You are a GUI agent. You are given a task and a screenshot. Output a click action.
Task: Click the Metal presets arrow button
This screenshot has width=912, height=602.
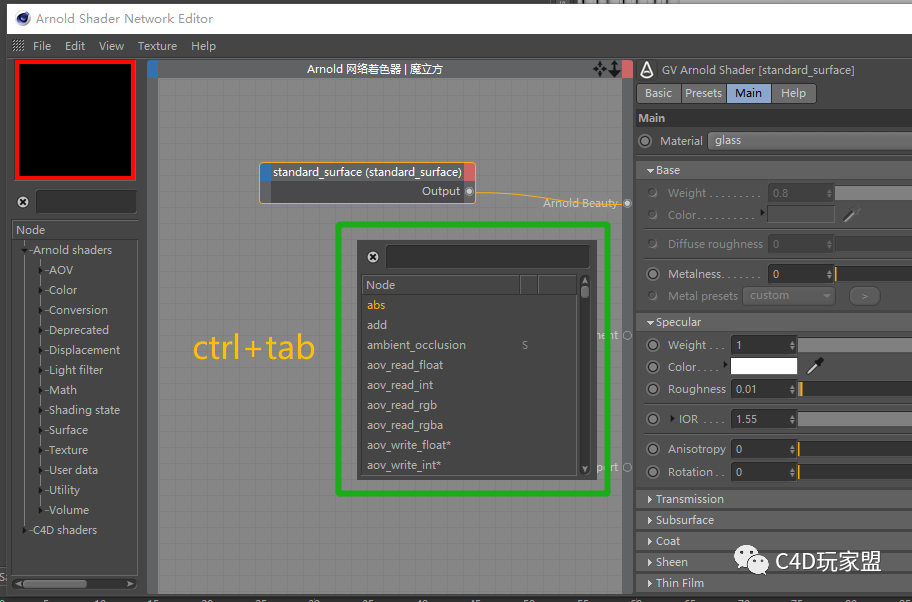(x=864, y=296)
